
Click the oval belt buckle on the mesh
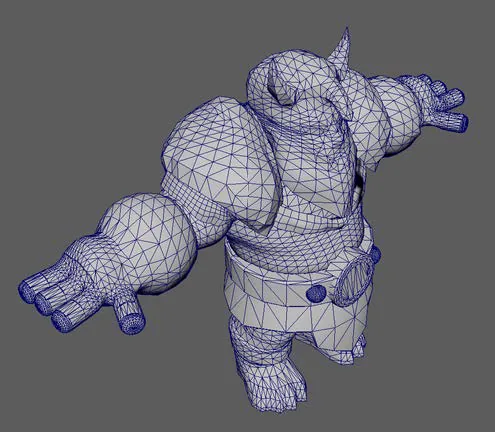click(x=355, y=279)
